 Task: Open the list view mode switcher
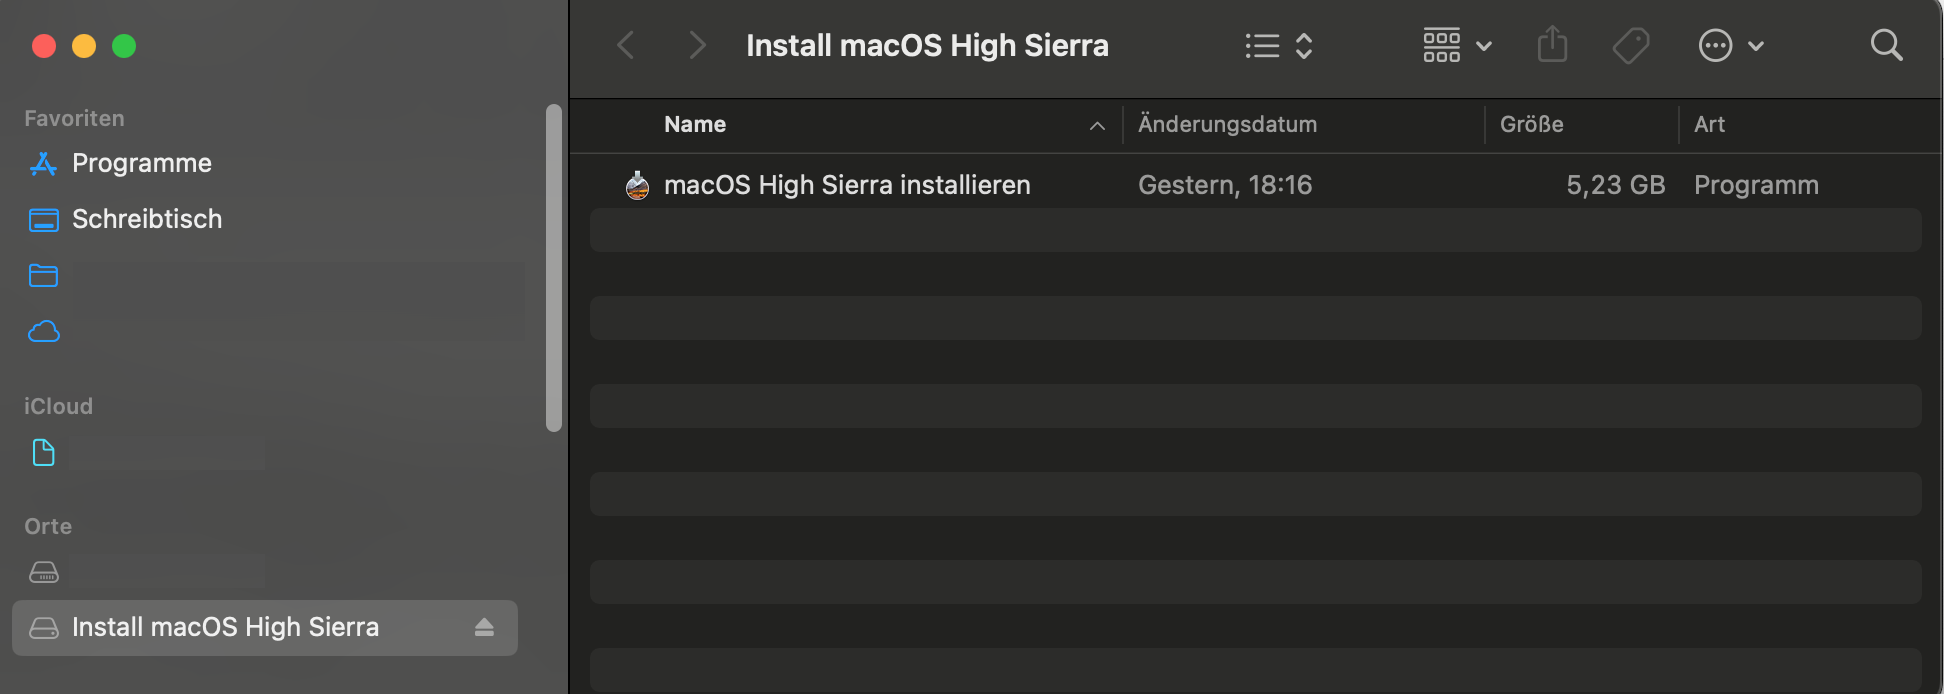1278,45
